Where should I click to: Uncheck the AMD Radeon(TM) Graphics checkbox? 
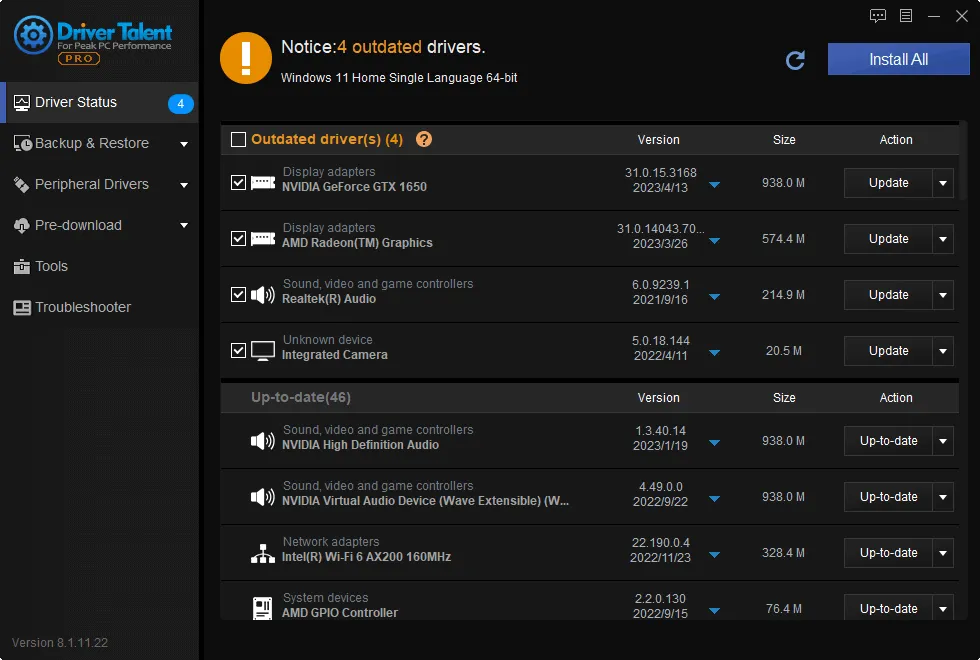click(x=238, y=239)
